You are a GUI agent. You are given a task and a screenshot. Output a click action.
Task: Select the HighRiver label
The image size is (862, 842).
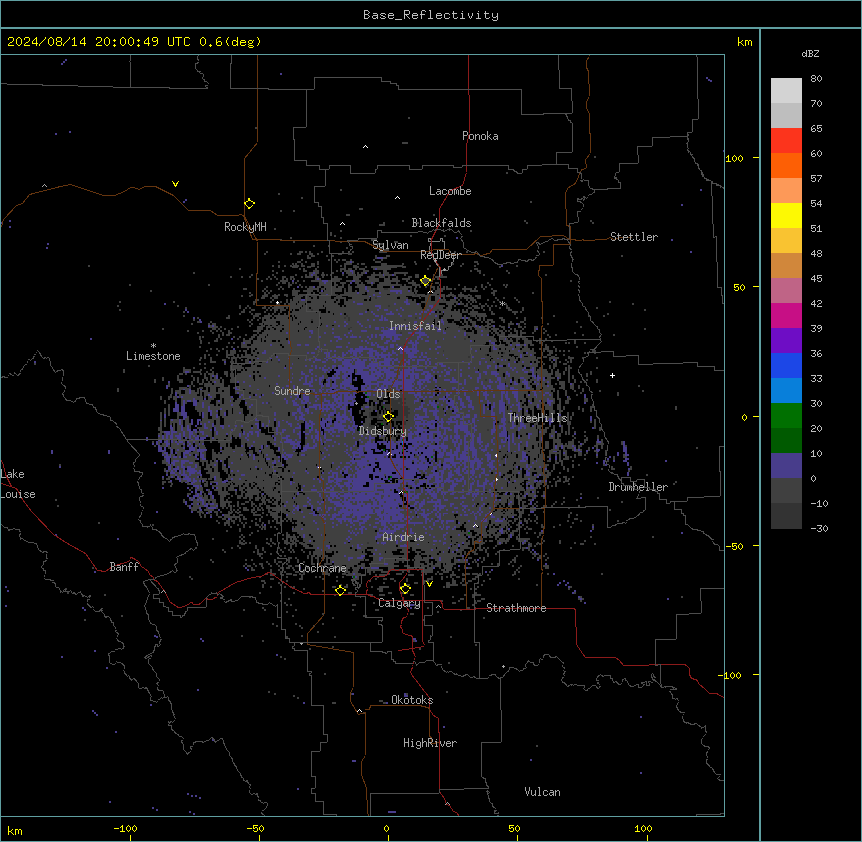click(430, 743)
